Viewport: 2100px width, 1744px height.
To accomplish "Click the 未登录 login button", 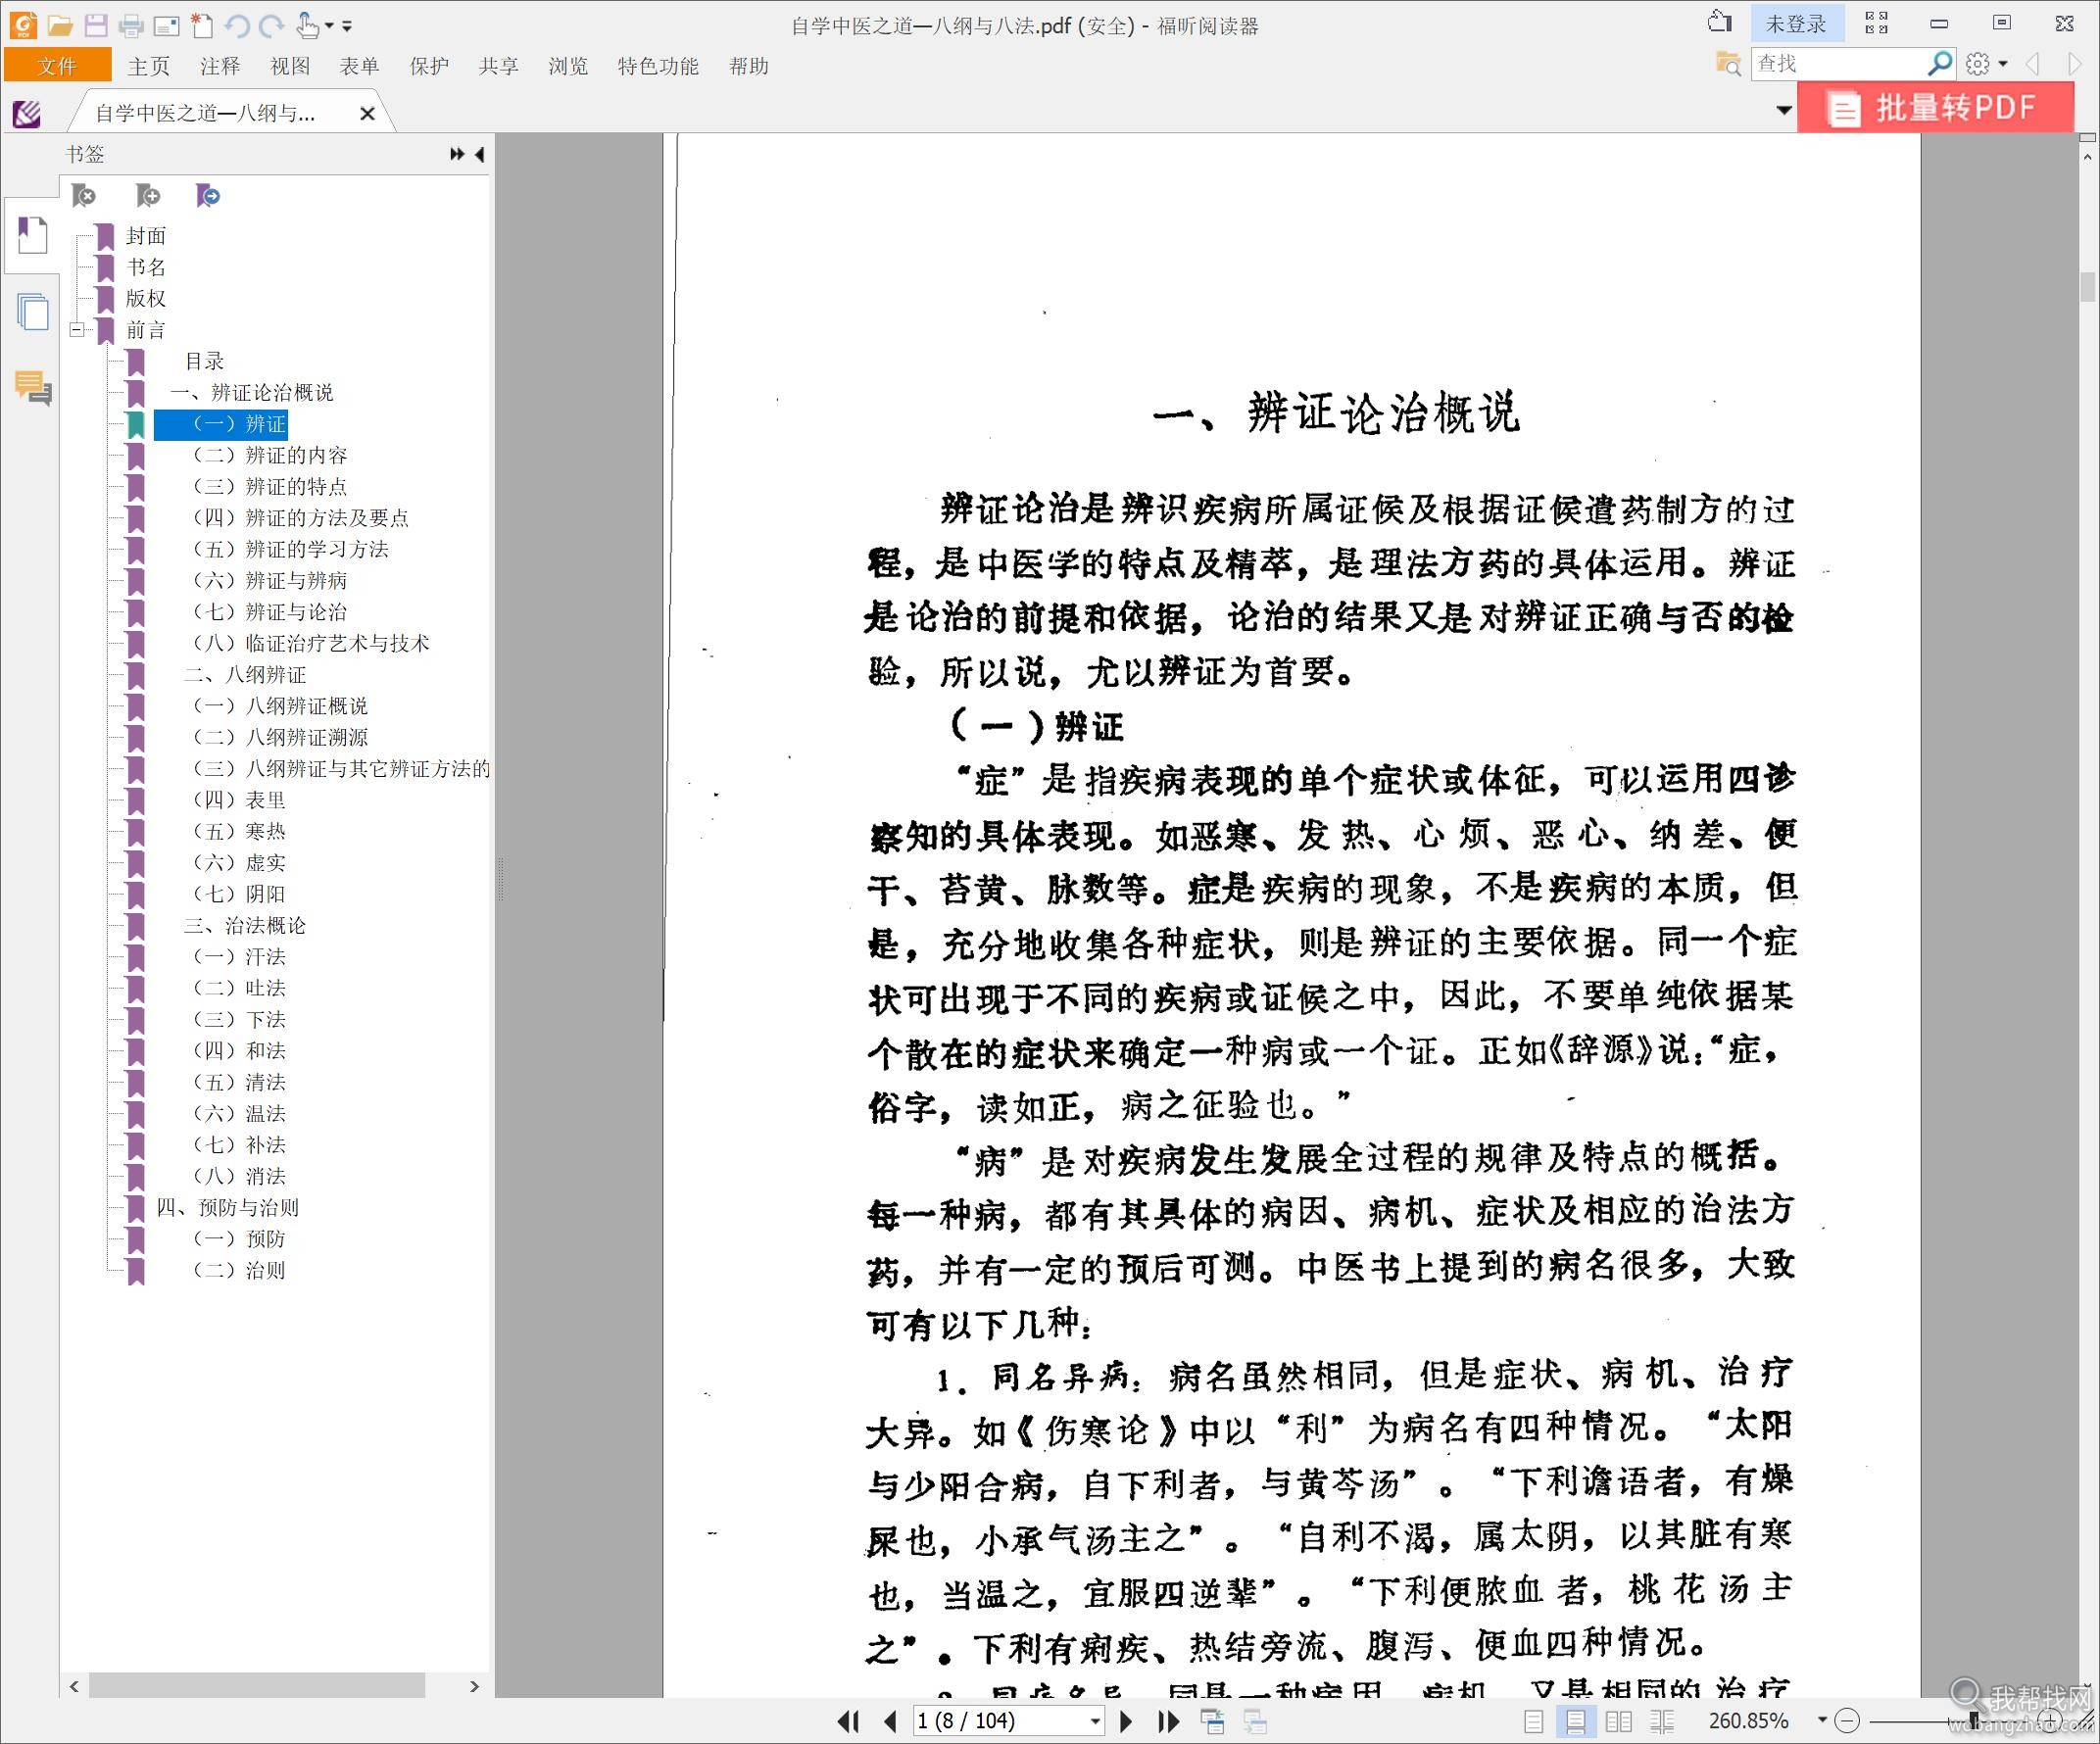I will (x=1796, y=24).
